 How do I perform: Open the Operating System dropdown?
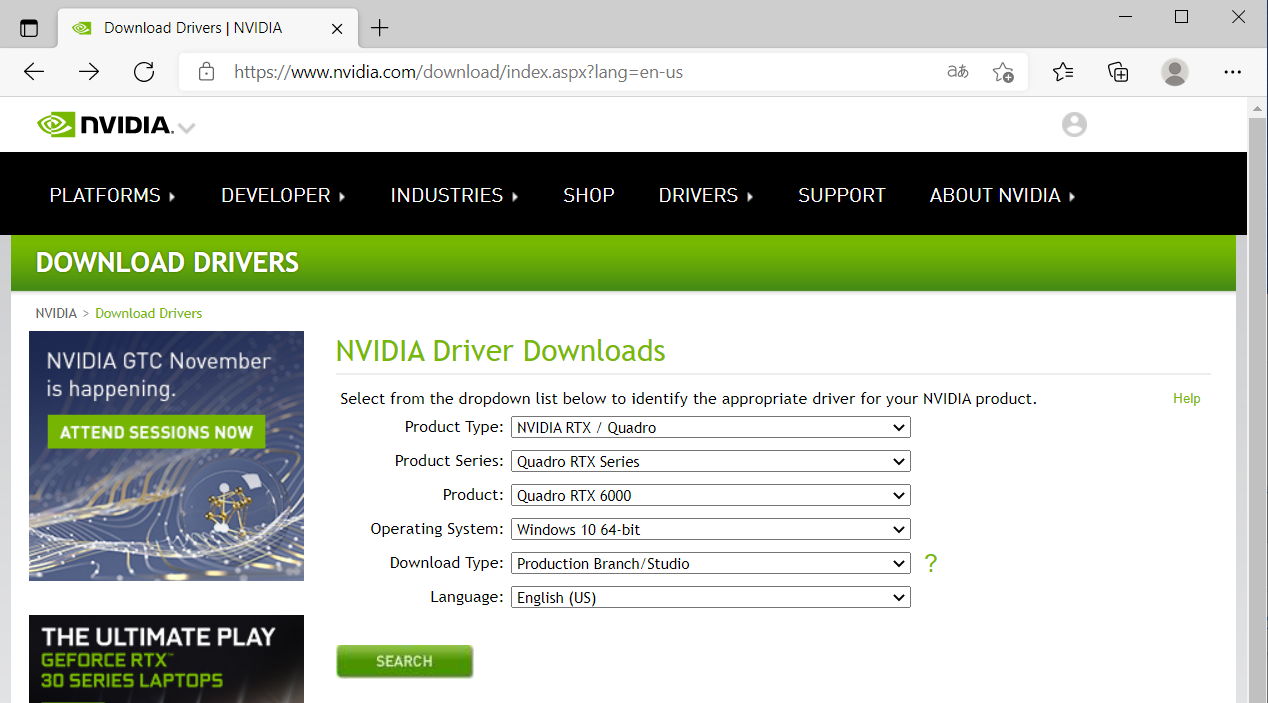tap(711, 529)
